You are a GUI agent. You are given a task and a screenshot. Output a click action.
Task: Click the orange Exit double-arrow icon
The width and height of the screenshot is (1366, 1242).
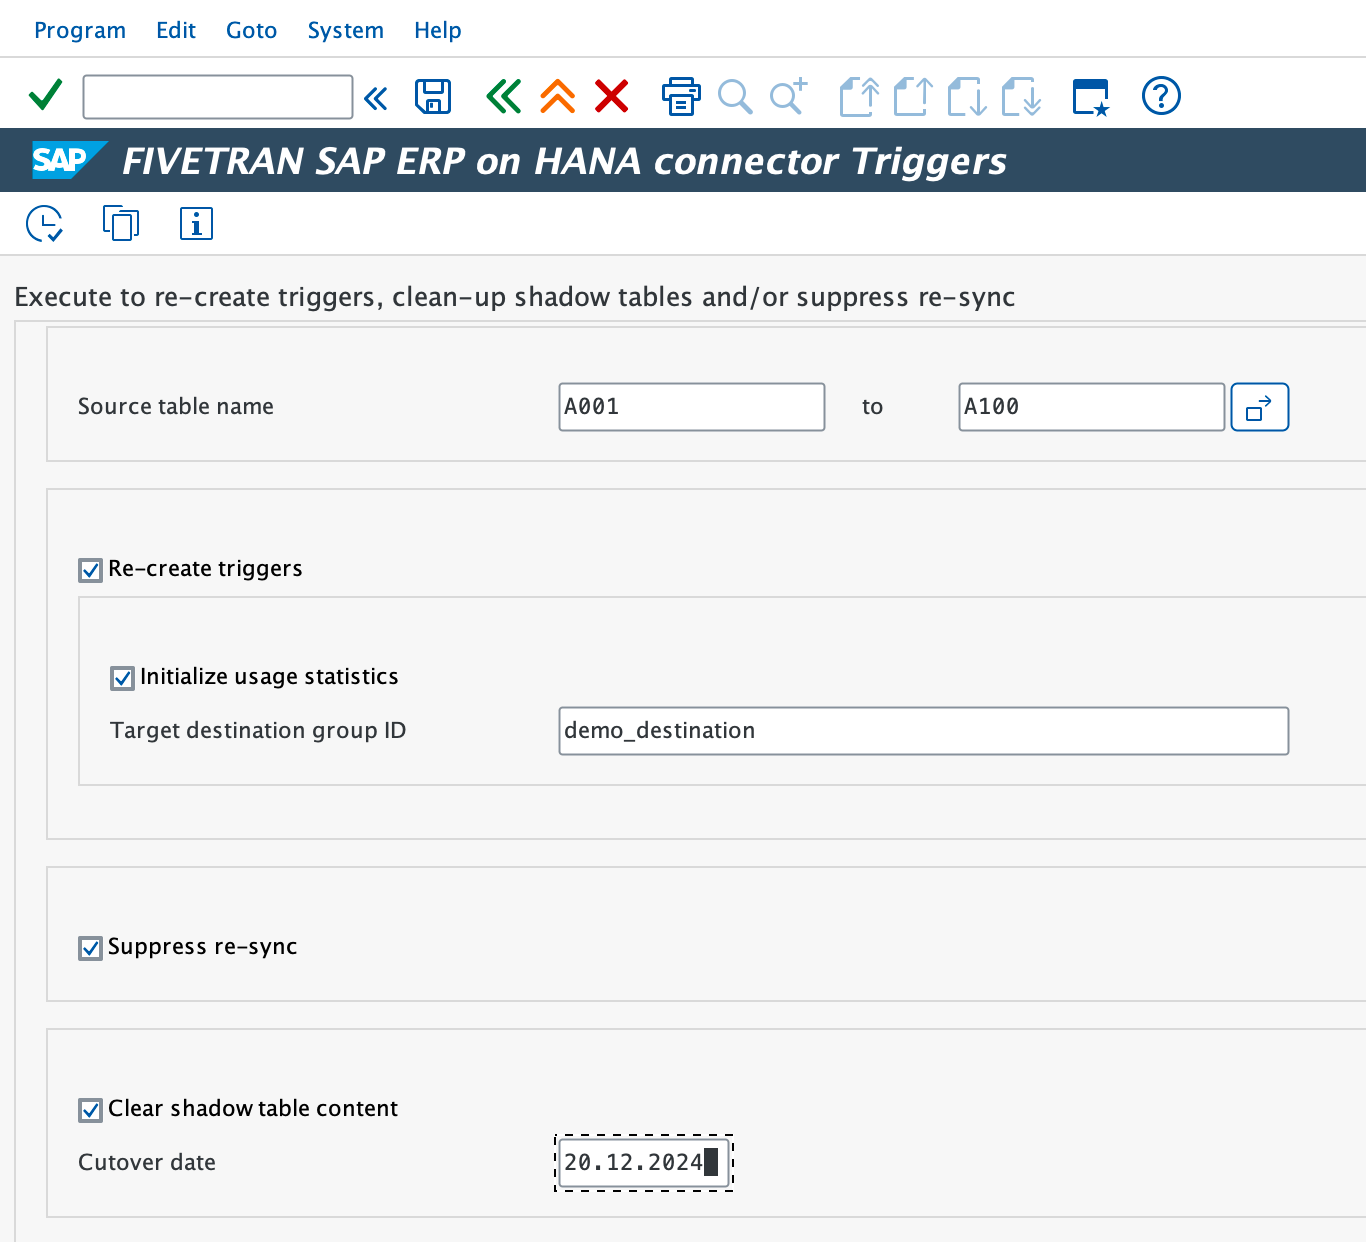558,97
